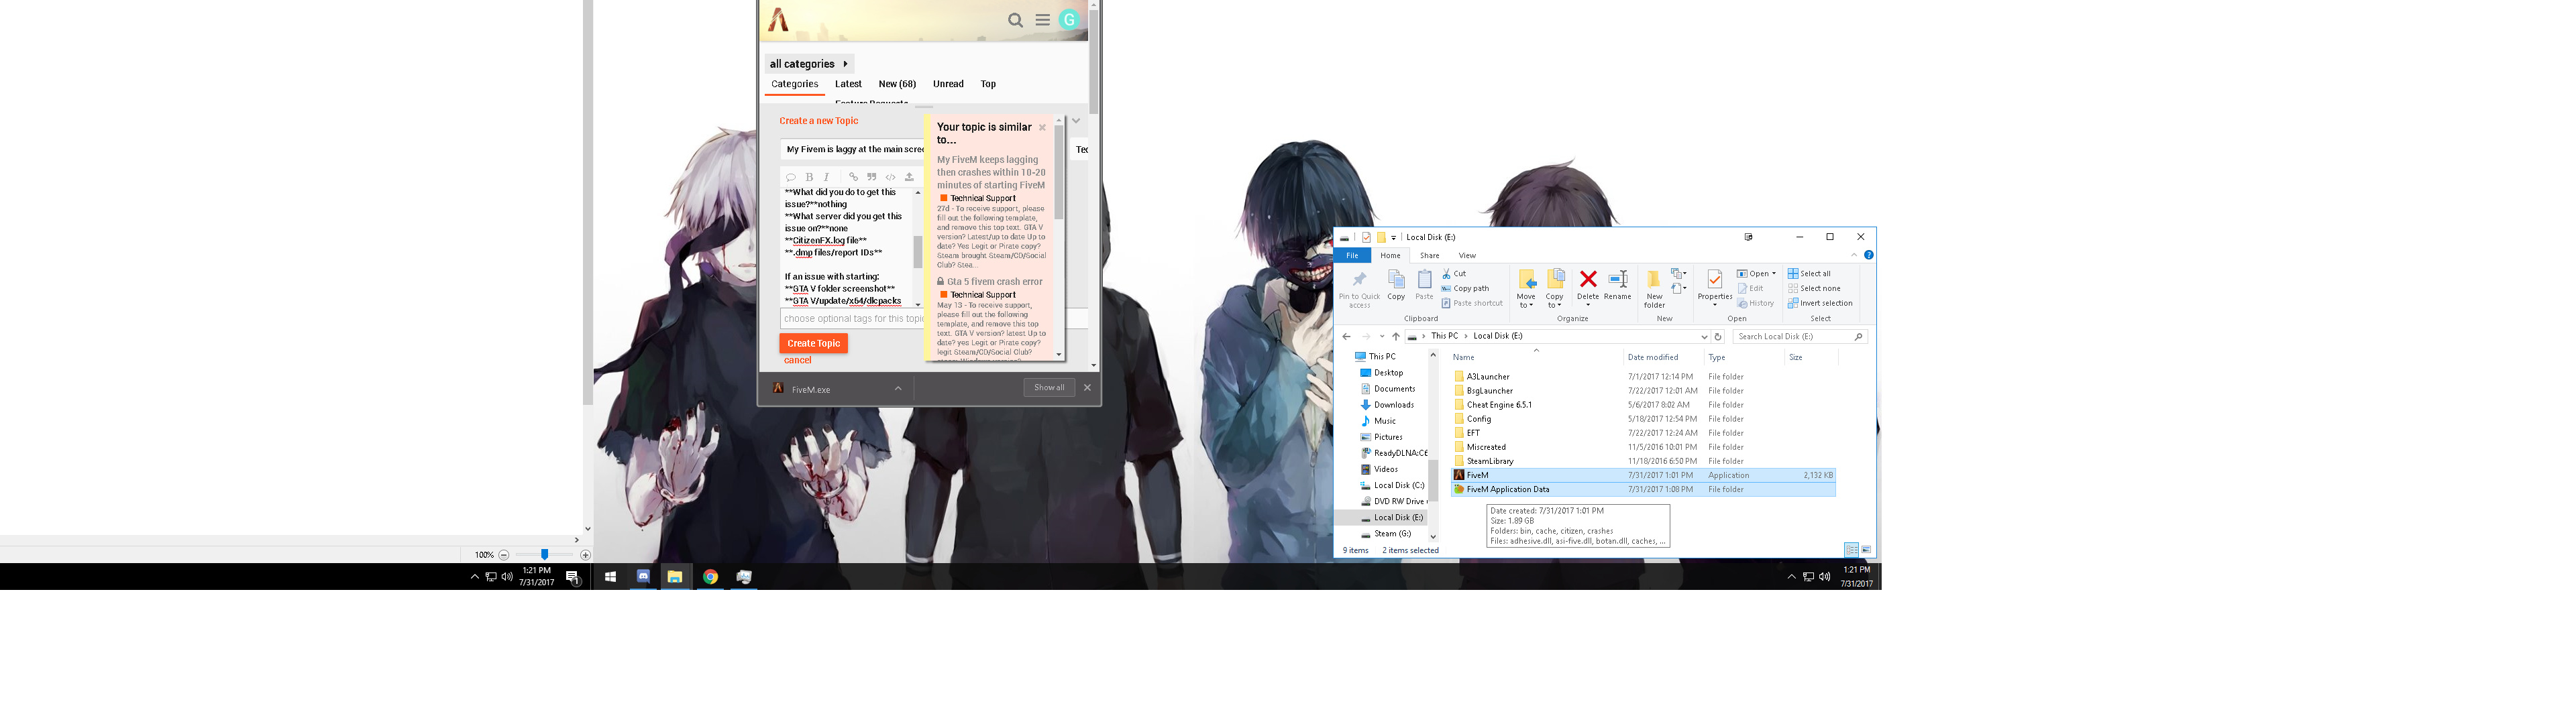Open the forum hamburger menu
The image size is (2576, 724).
(x=1042, y=20)
